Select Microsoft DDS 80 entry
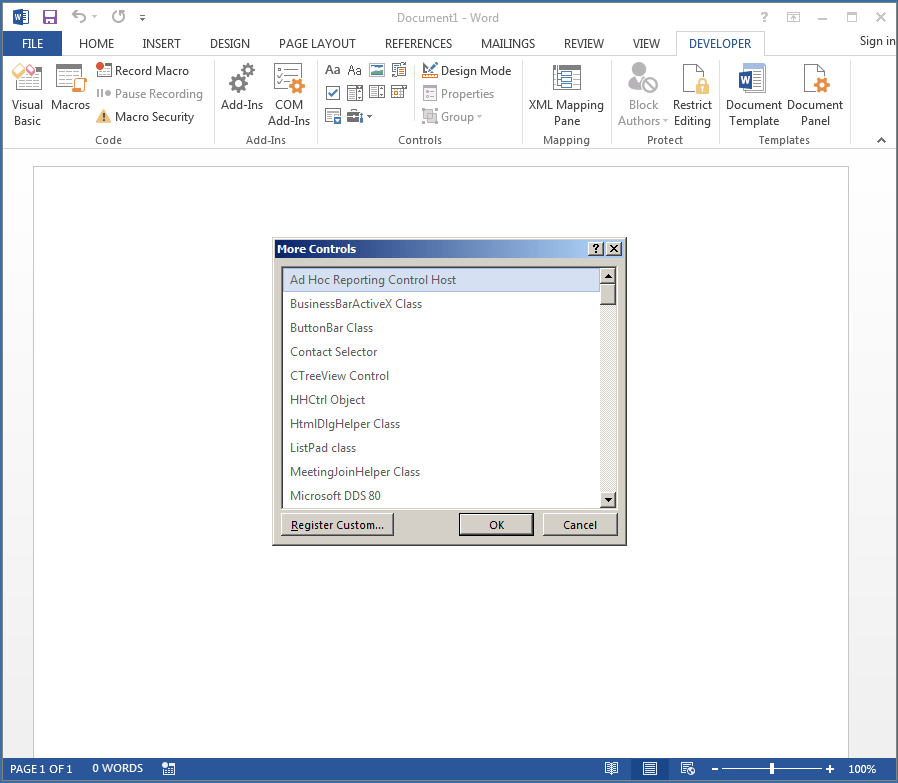Screen dimensions: 898x783 441,496
